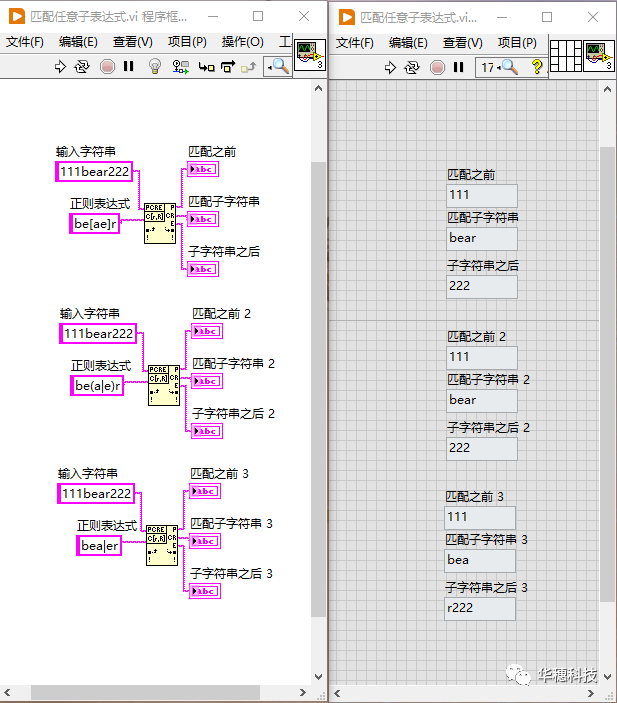Click the connector pane grid icon
The width and height of the screenshot is (617, 703).
[x=565, y=56]
